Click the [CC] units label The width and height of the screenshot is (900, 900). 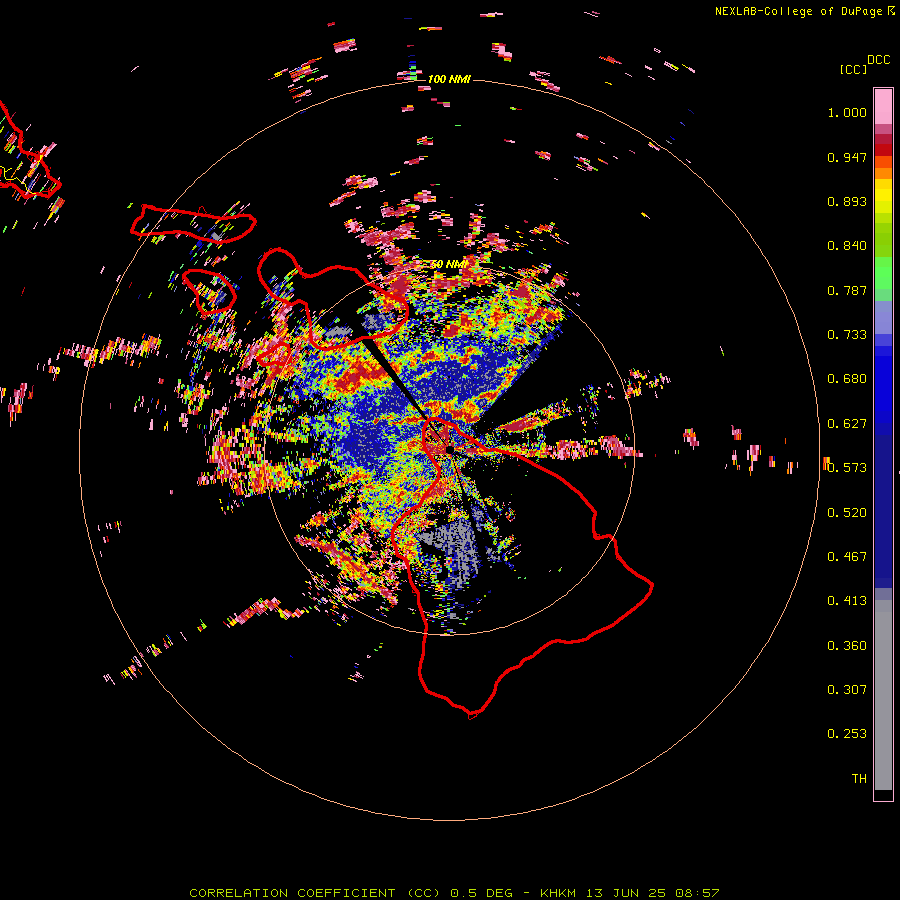pos(853,69)
